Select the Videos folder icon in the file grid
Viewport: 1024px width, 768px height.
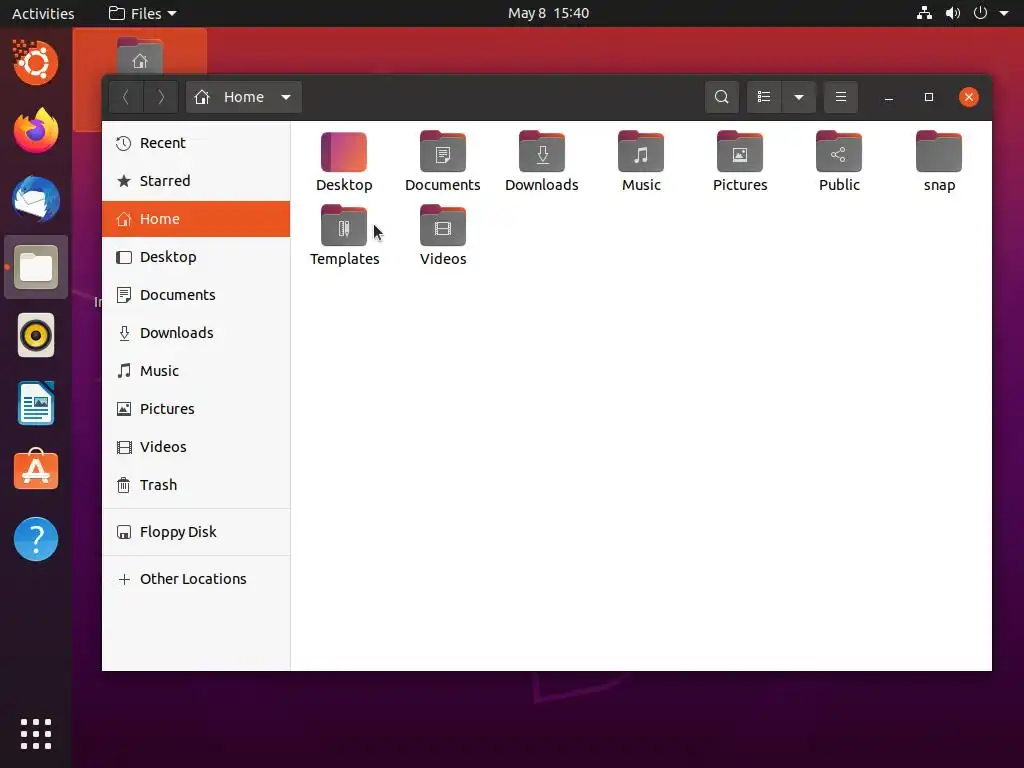pyautogui.click(x=443, y=226)
